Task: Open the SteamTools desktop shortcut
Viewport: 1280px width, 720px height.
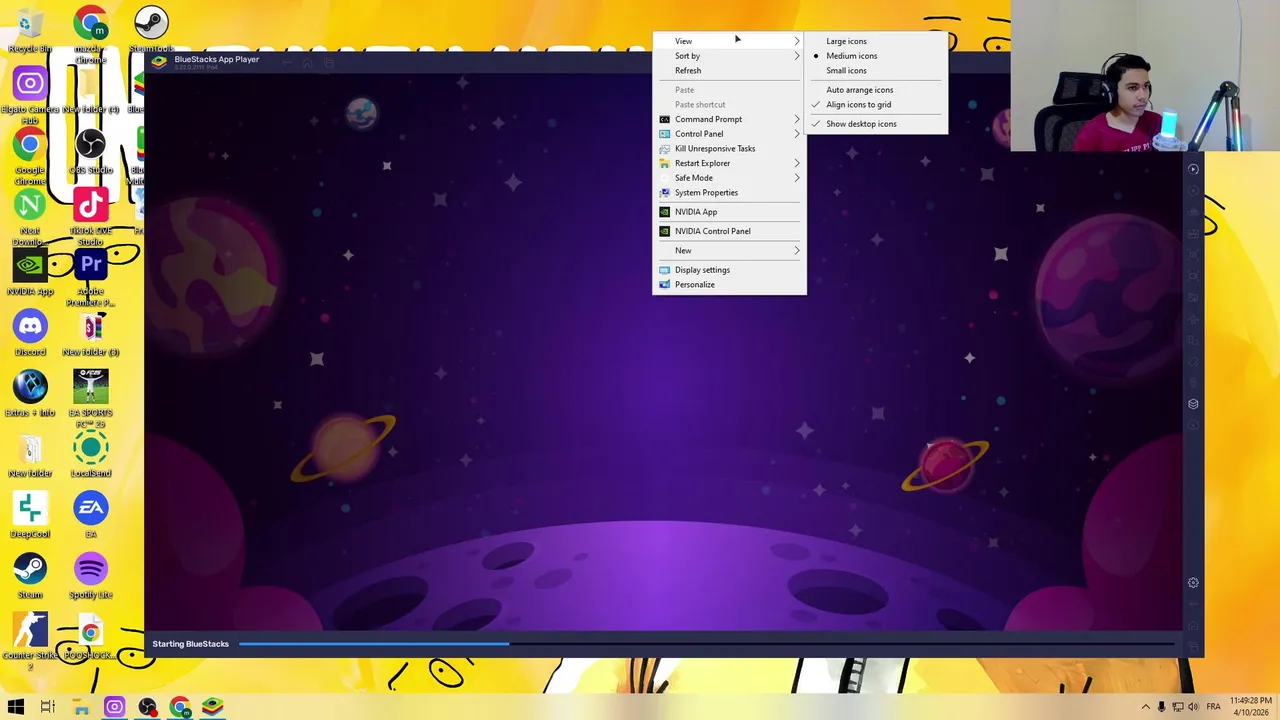Action: coord(151,30)
